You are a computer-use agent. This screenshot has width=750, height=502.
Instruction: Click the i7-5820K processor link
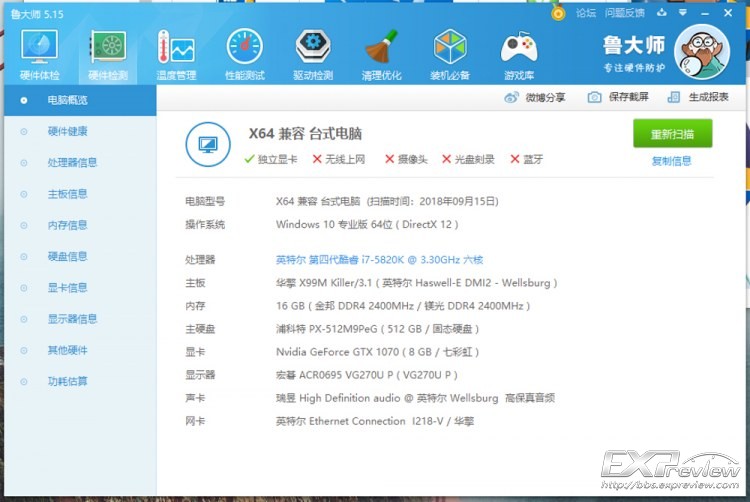tap(379, 260)
